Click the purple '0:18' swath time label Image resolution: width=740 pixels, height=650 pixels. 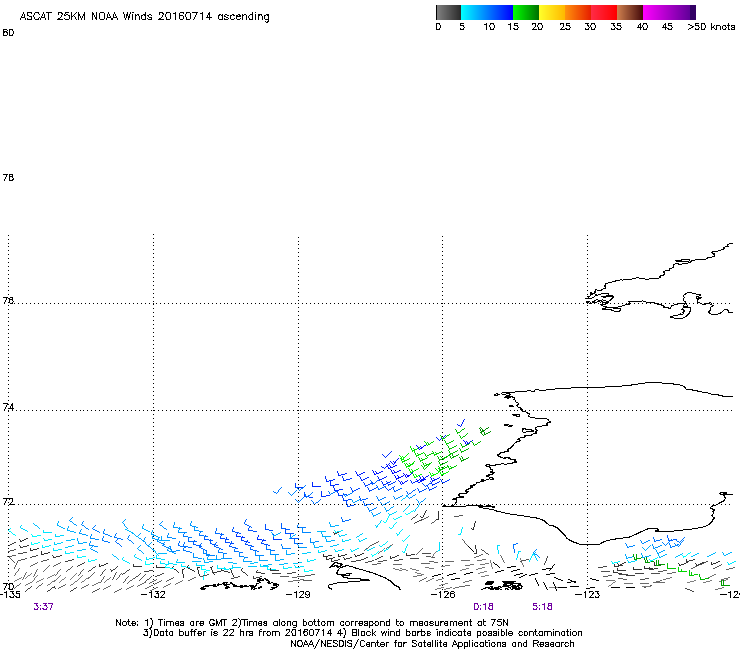pos(483,607)
